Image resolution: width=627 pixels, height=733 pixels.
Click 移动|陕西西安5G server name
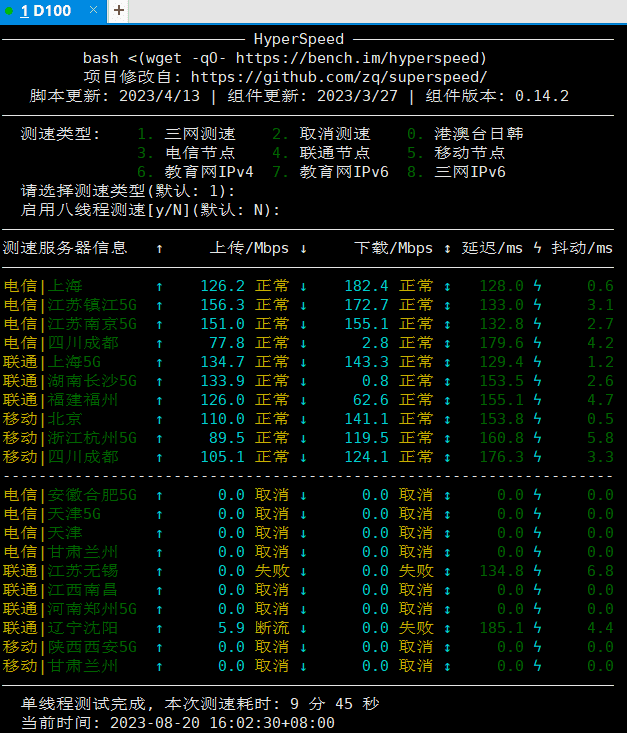[70, 647]
